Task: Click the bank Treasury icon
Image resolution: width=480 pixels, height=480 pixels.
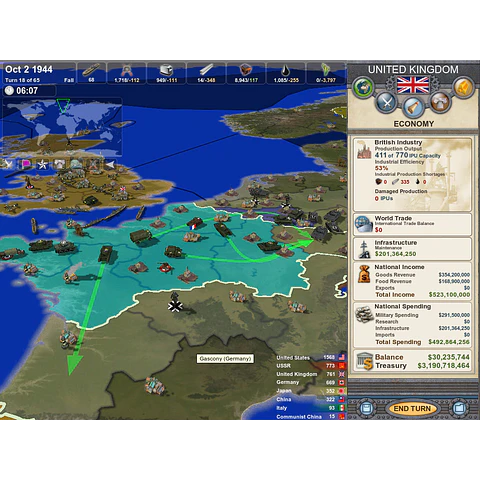Action: tap(364, 361)
